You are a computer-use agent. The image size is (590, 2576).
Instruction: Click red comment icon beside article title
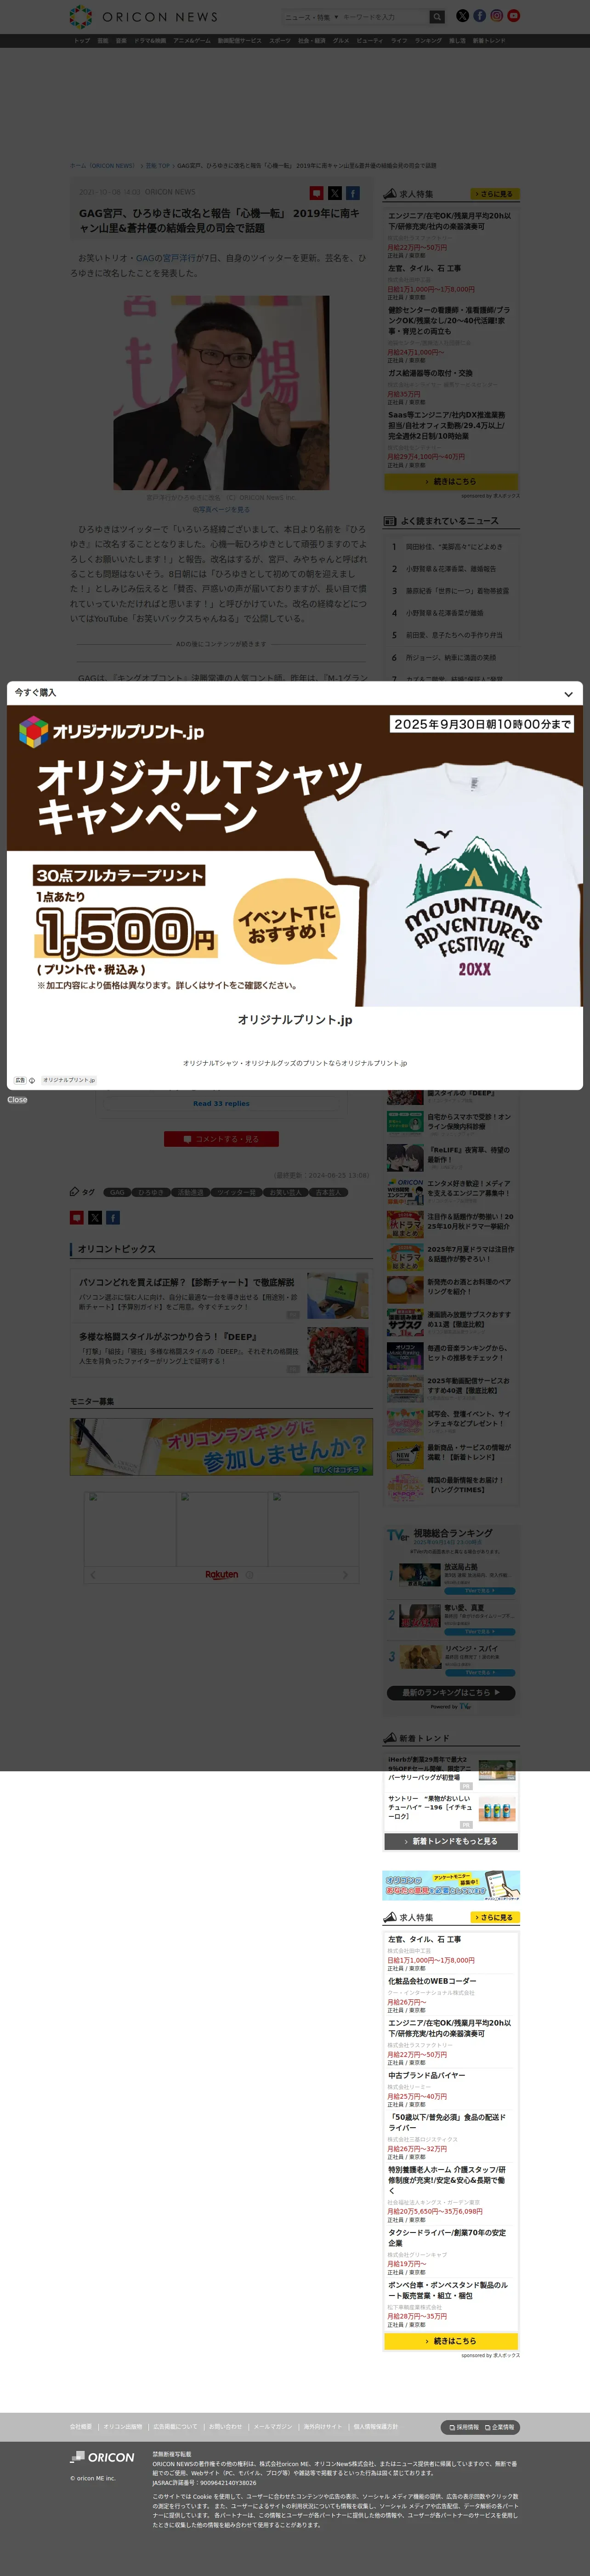316,193
